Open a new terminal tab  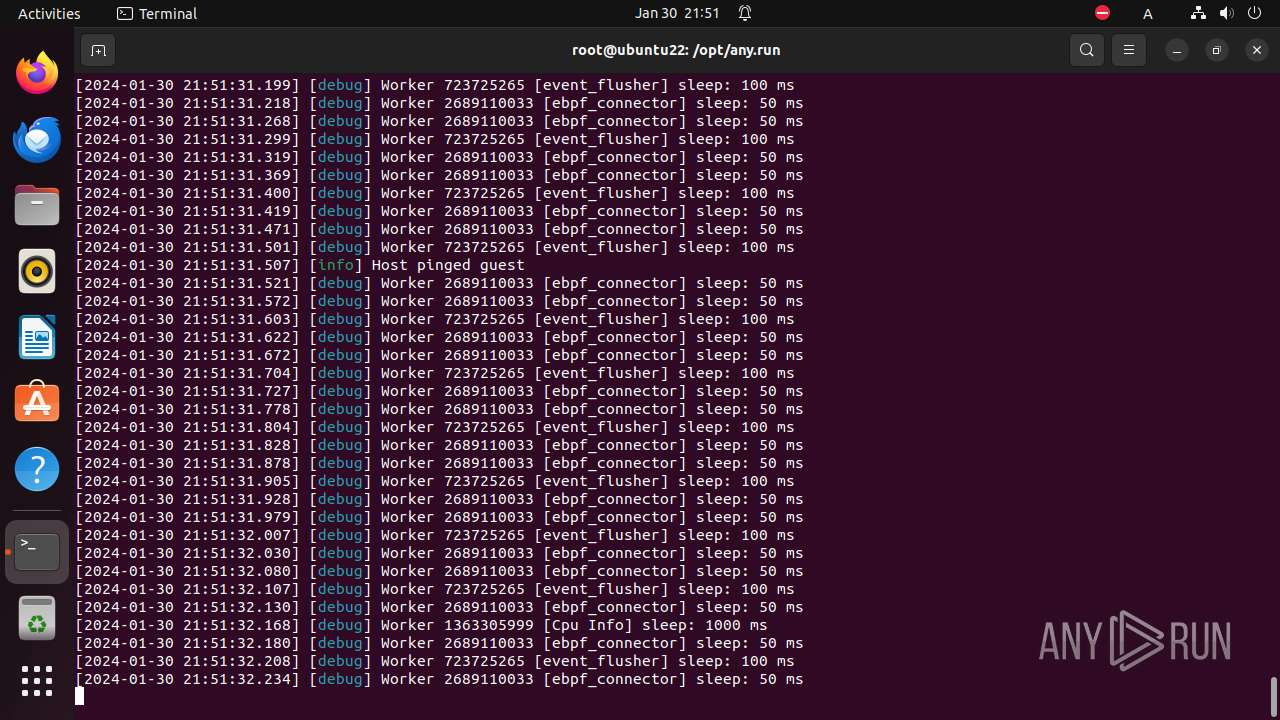tap(98, 50)
